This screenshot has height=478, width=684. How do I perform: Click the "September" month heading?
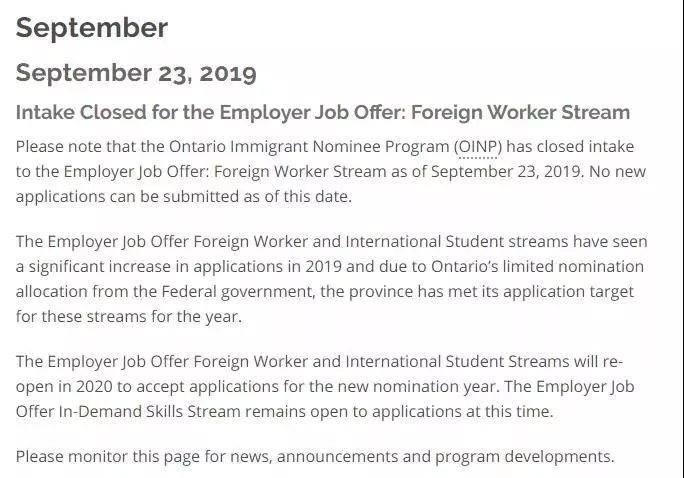pyautogui.click(x=92, y=28)
